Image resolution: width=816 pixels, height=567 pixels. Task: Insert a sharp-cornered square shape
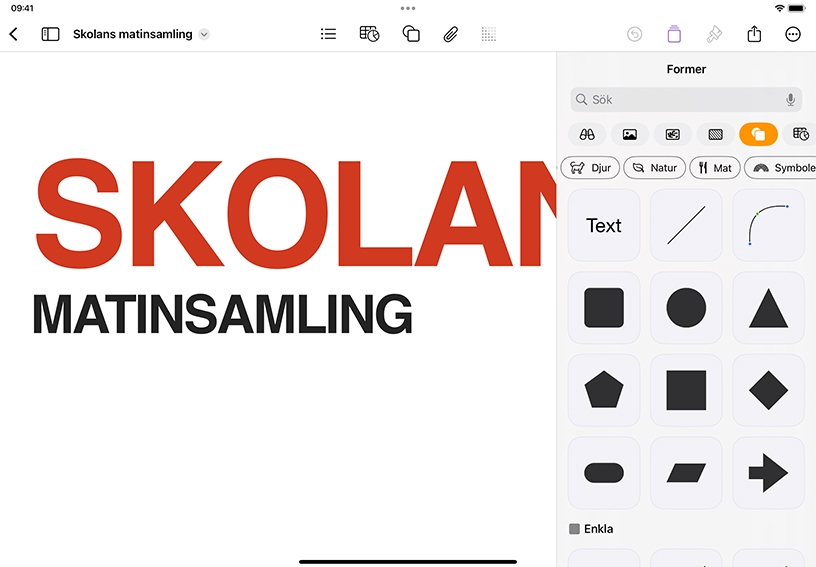pos(686,390)
